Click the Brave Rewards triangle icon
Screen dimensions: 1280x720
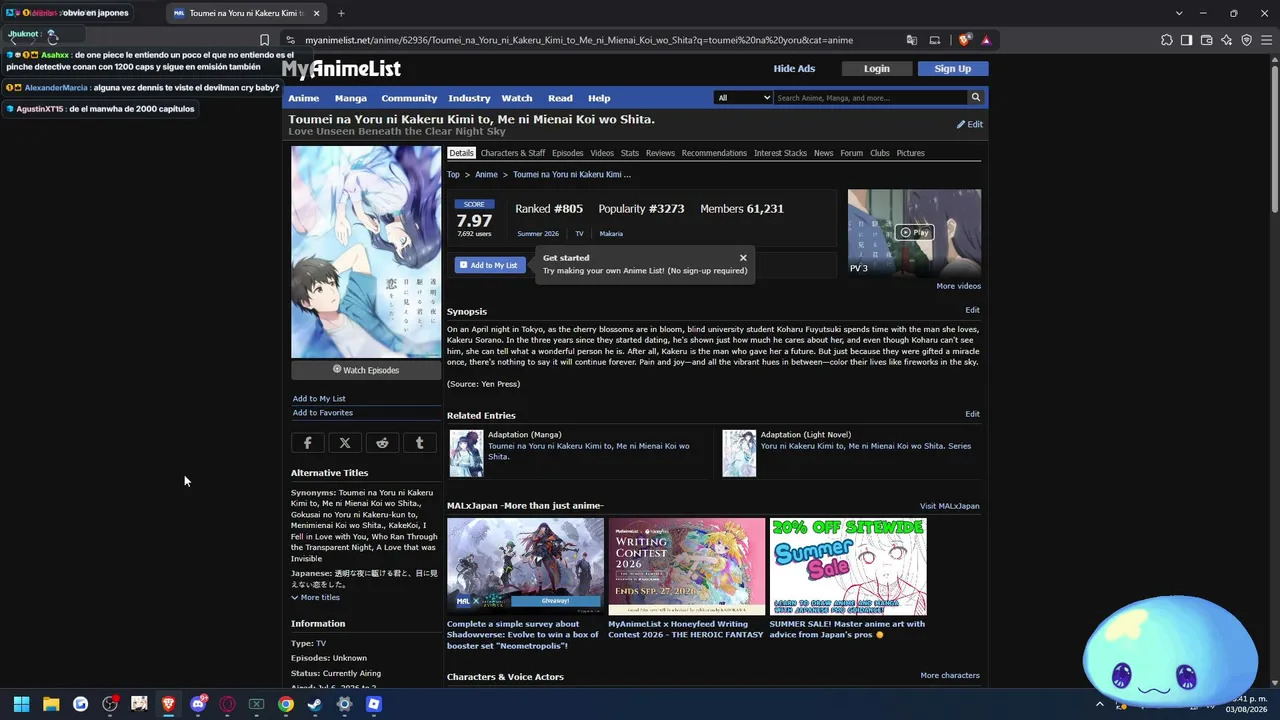[986, 40]
